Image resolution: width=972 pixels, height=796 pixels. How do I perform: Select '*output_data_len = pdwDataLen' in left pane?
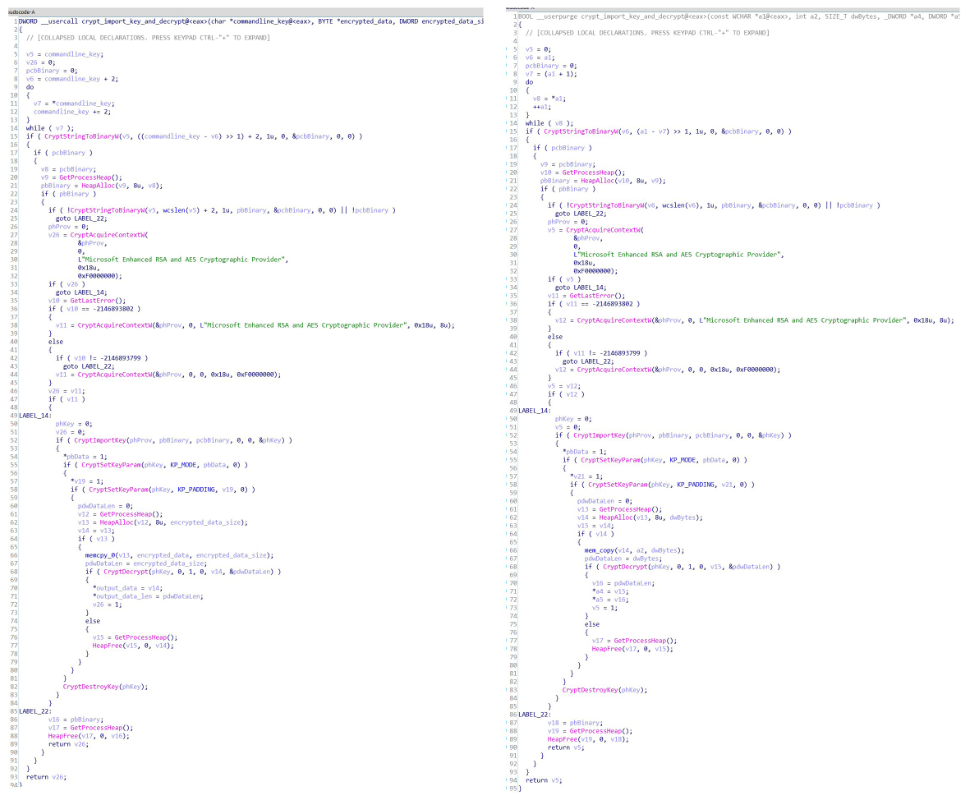[x=148, y=596]
